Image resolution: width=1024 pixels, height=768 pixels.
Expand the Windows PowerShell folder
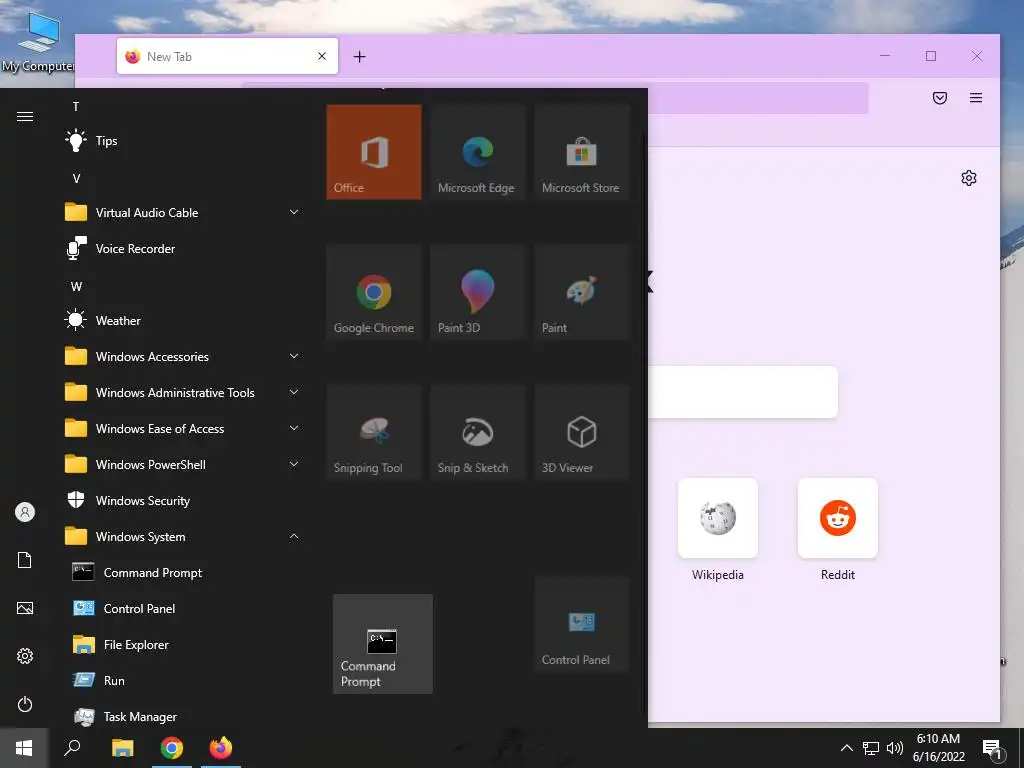(x=183, y=464)
